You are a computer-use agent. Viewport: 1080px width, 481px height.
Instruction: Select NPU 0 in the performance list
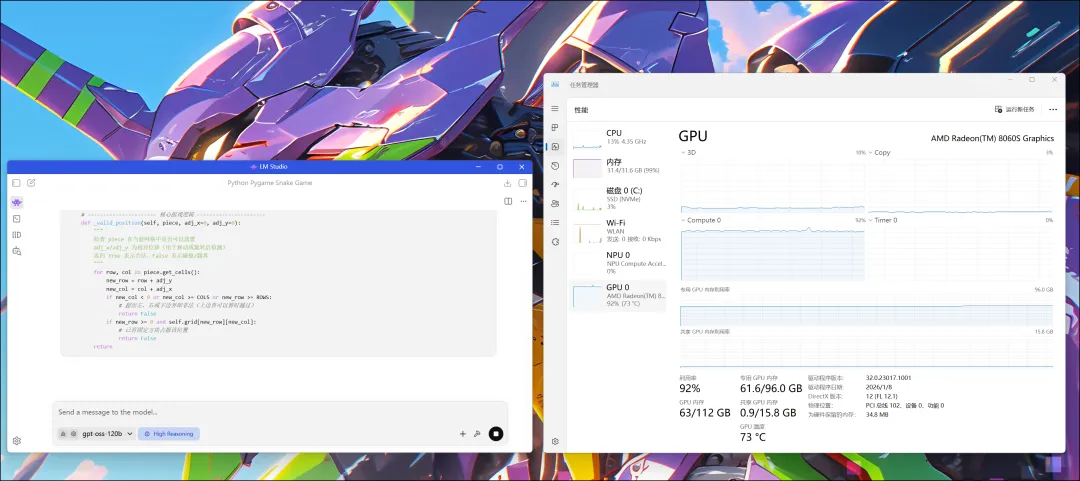pyautogui.click(x=618, y=263)
